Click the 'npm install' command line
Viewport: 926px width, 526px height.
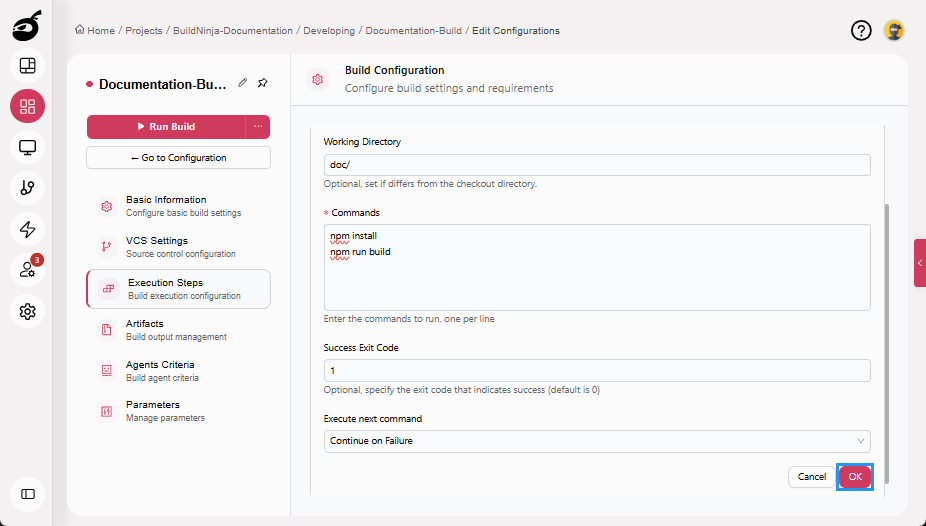(x=353, y=236)
